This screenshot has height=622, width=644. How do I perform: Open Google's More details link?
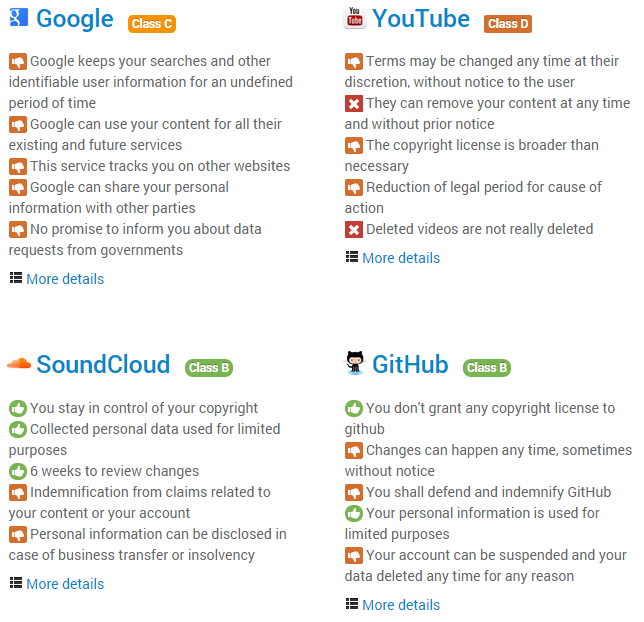point(65,279)
